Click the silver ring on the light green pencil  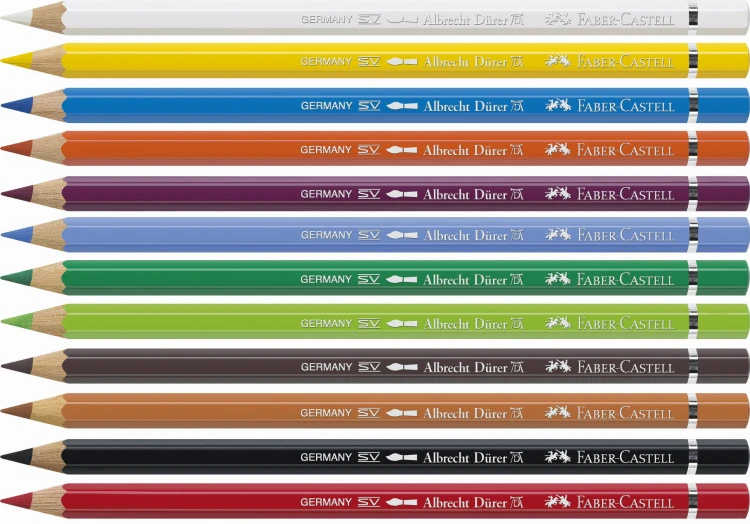tap(693, 322)
